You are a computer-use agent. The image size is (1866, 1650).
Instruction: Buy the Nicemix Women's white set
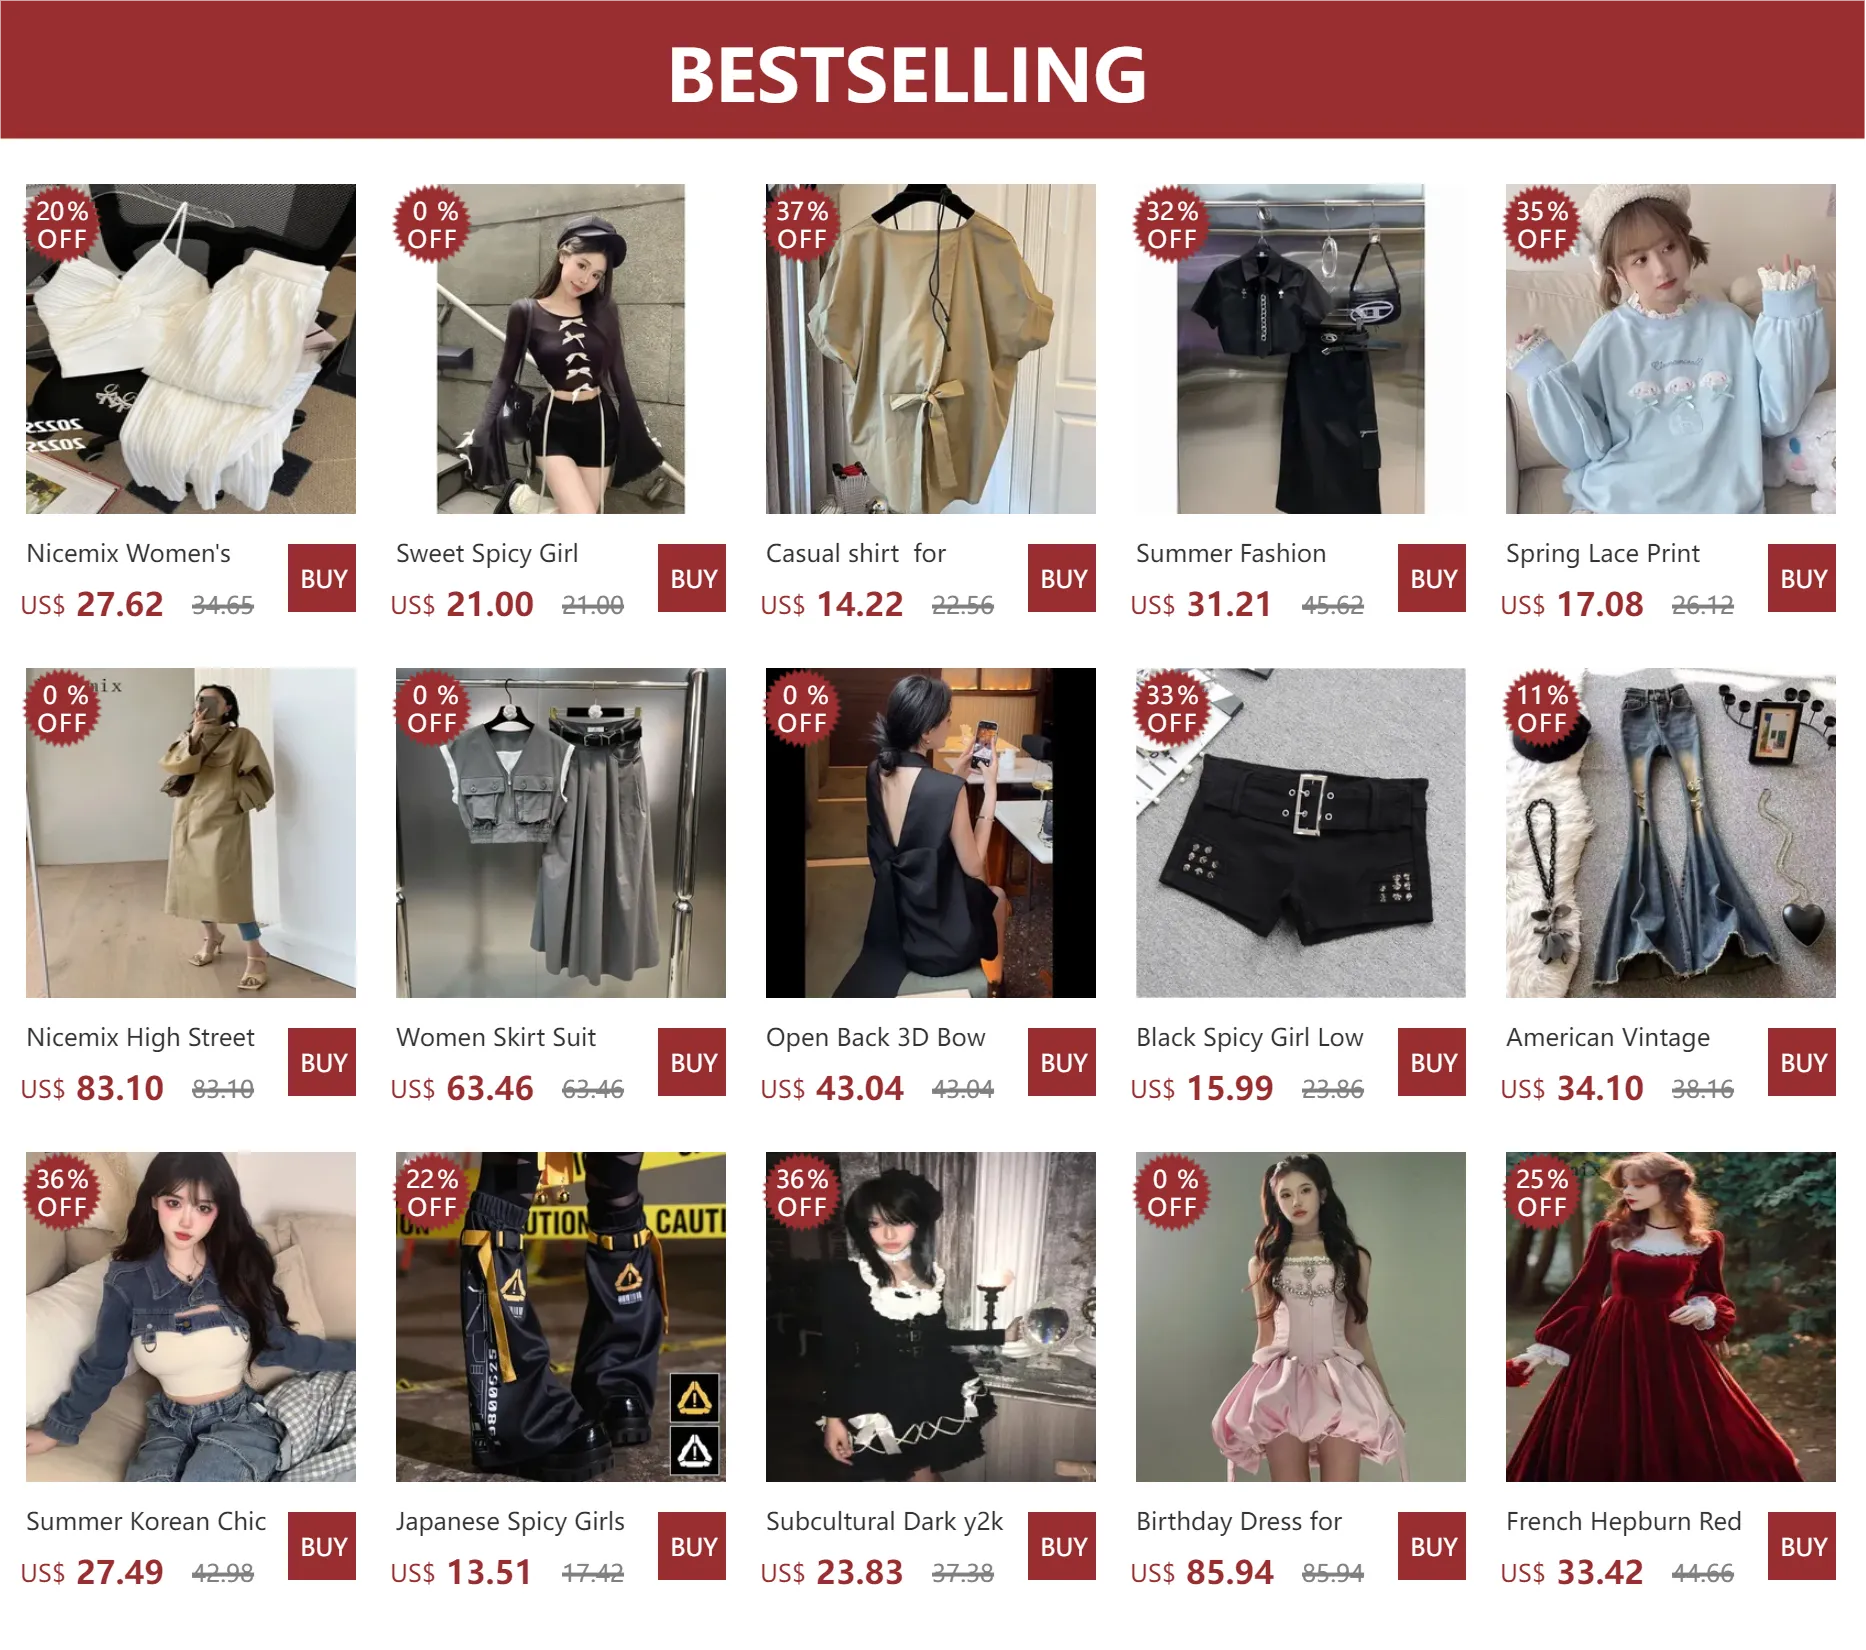pos(322,578)
